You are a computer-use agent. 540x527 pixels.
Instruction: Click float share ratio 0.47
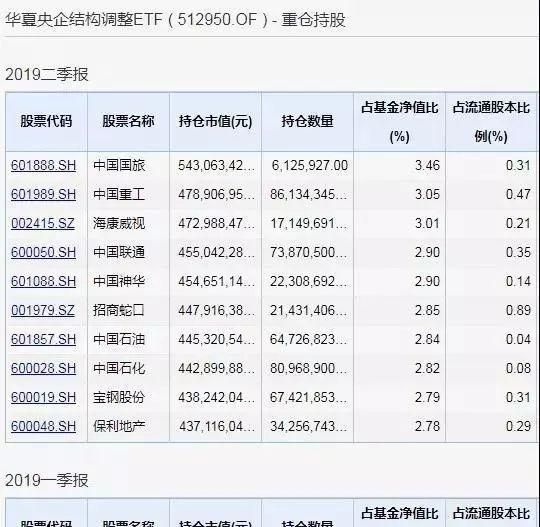(x=518, y=195)
